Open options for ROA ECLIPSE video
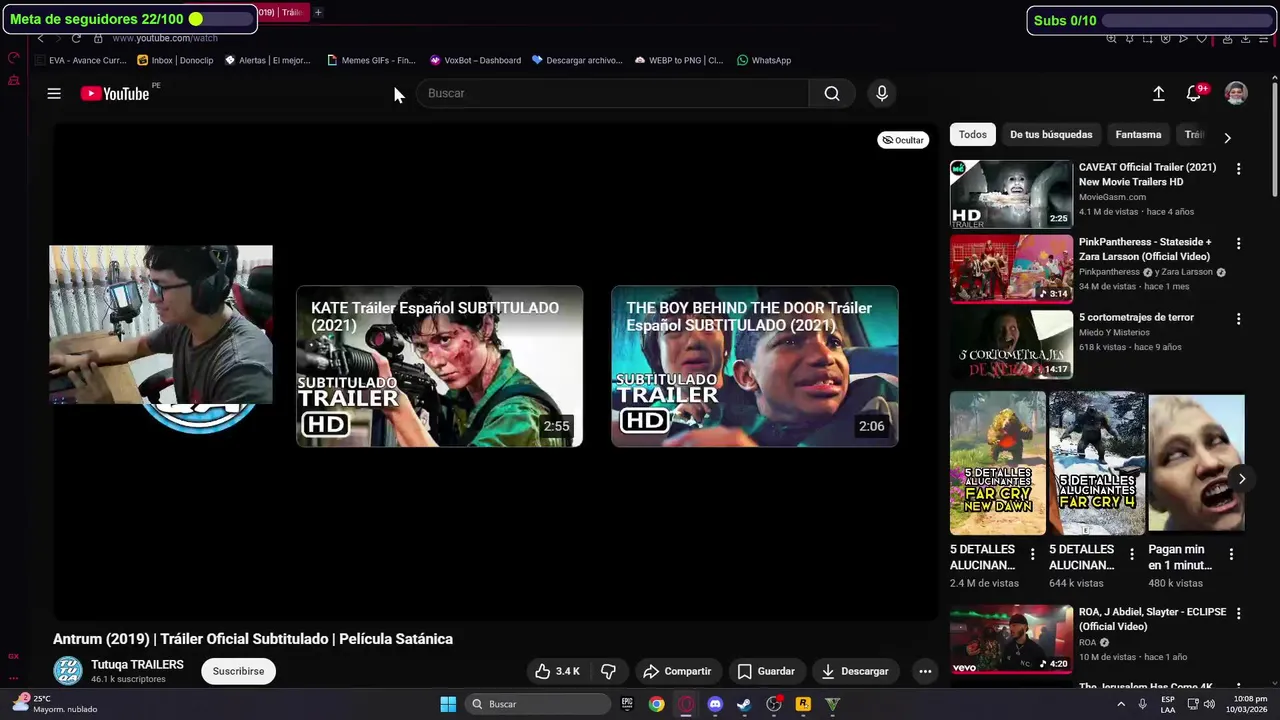 pyautogui.click(x=1238, y=614)
